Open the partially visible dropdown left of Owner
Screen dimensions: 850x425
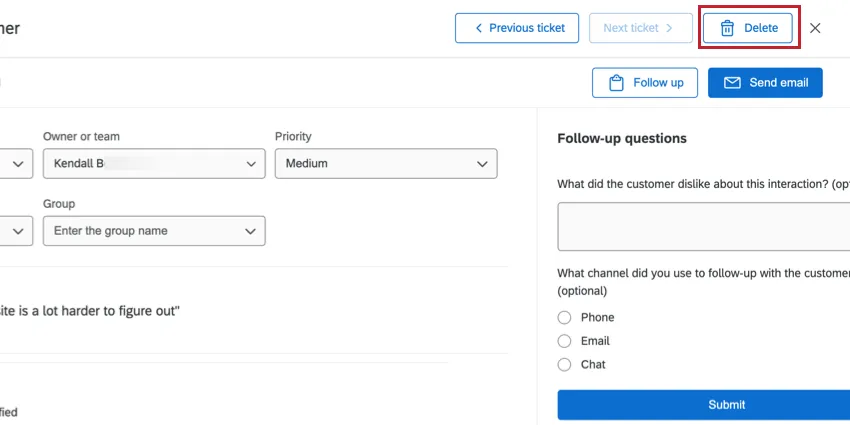pos(16,163)
